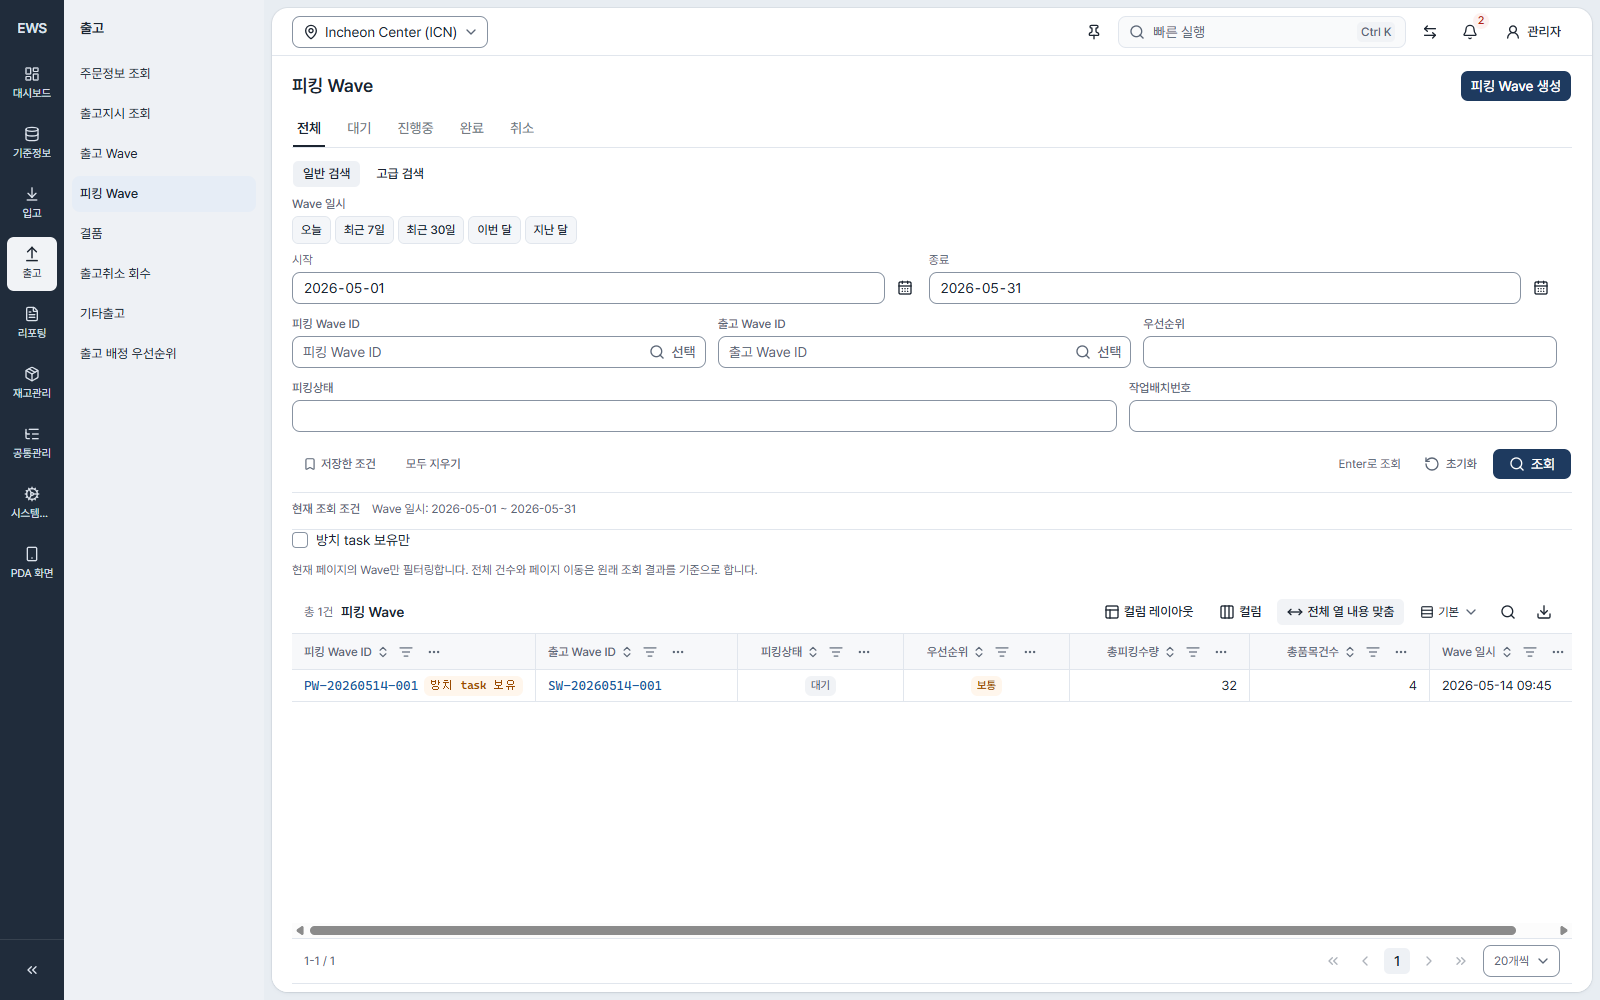Click the 작업배치번호 input field
Viewport: 1600px width, 1000px height.
coord(1342,416)
